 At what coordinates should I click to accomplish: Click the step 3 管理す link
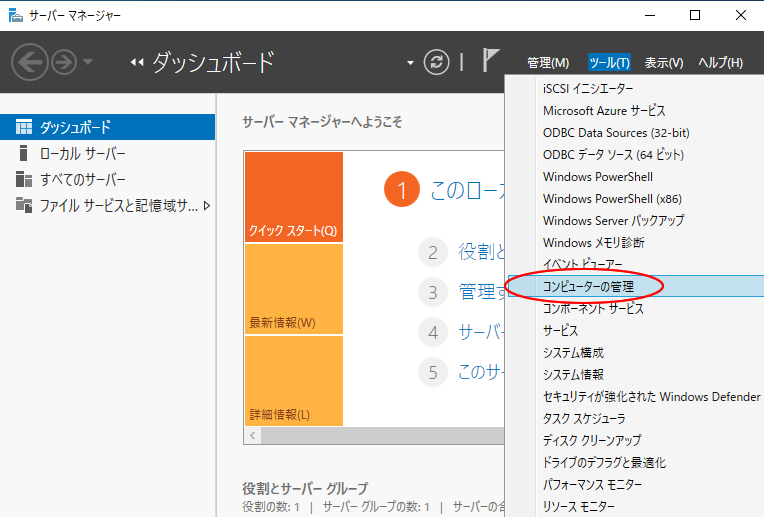click(x=481, y=292)
